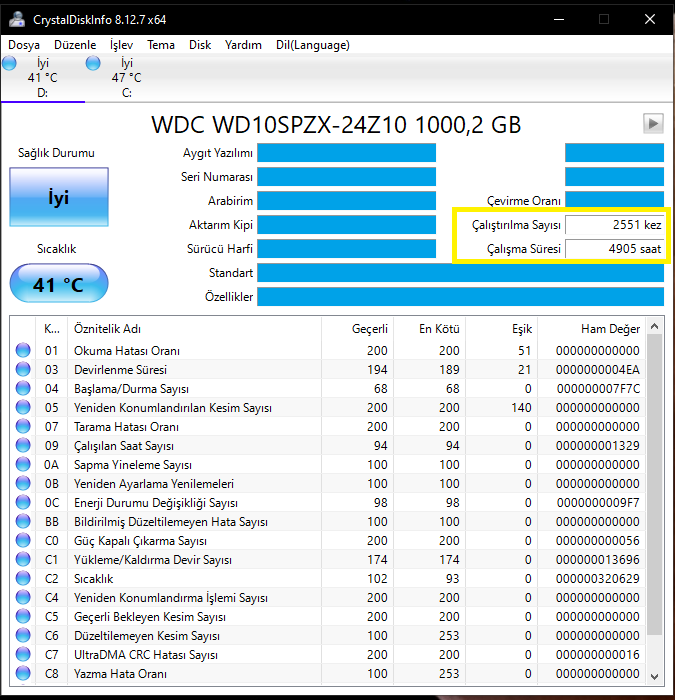Click status orb of UltraDMA CRC Hatası Sayısı
The height and width of the screenshot is (700, 675).
[x=23, y=654]
